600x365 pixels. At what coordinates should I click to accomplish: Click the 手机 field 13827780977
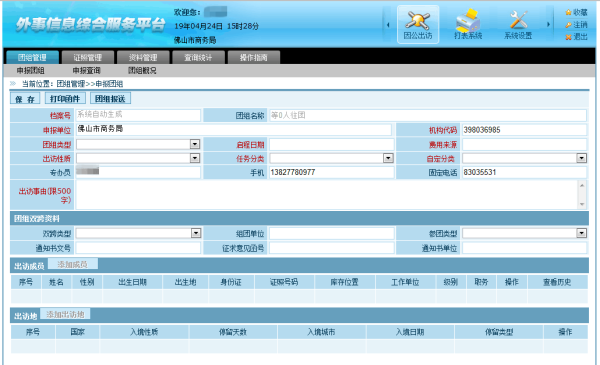[x=331, y=172]
